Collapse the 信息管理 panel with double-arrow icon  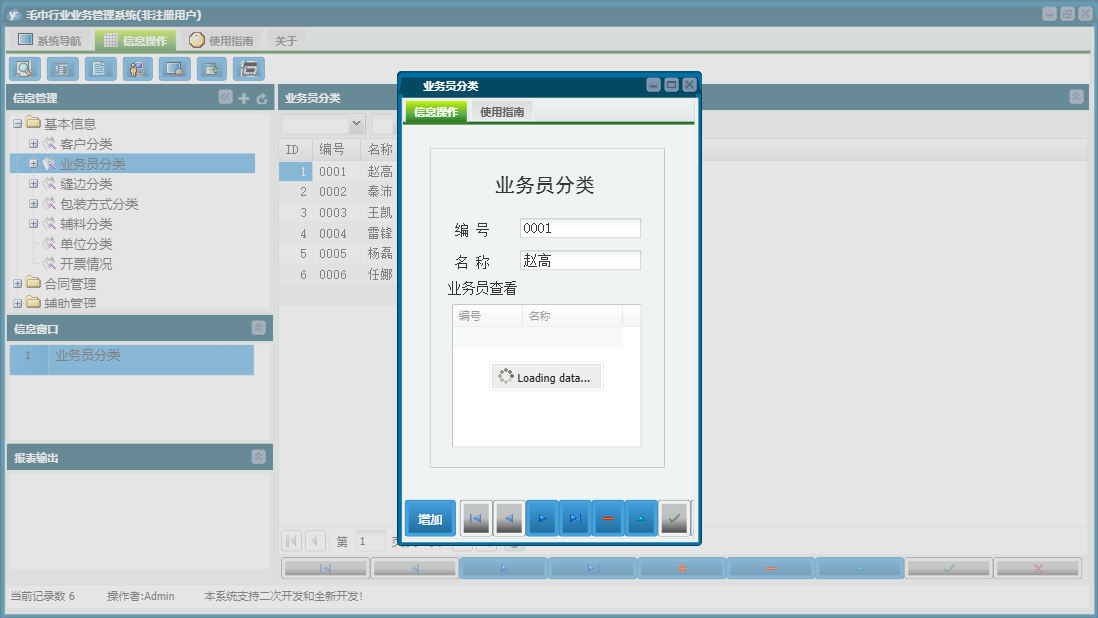(x=225, y=97)
